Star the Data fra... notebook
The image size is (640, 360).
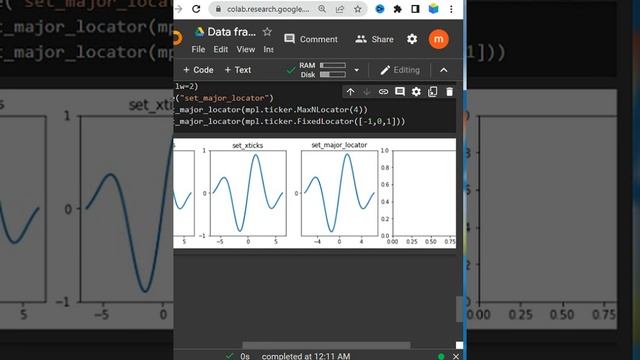point(267,32)
